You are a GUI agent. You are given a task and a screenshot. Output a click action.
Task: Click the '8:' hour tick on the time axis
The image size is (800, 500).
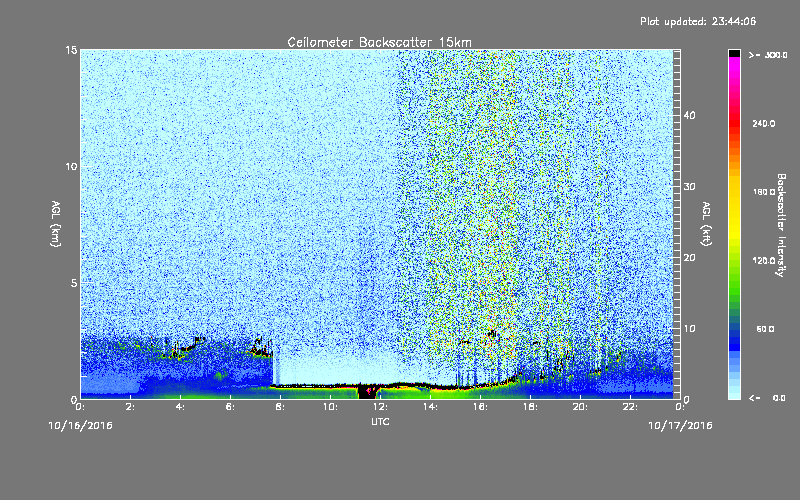tap(280, 407)
